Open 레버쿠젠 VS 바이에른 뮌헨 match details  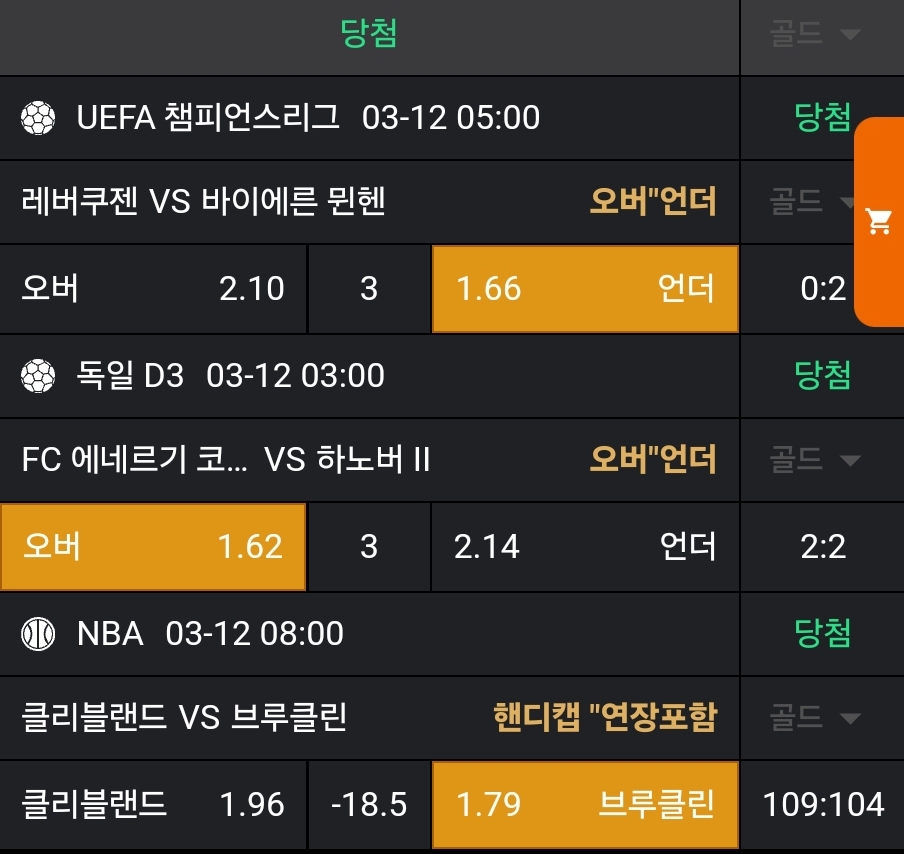point(204,202)
